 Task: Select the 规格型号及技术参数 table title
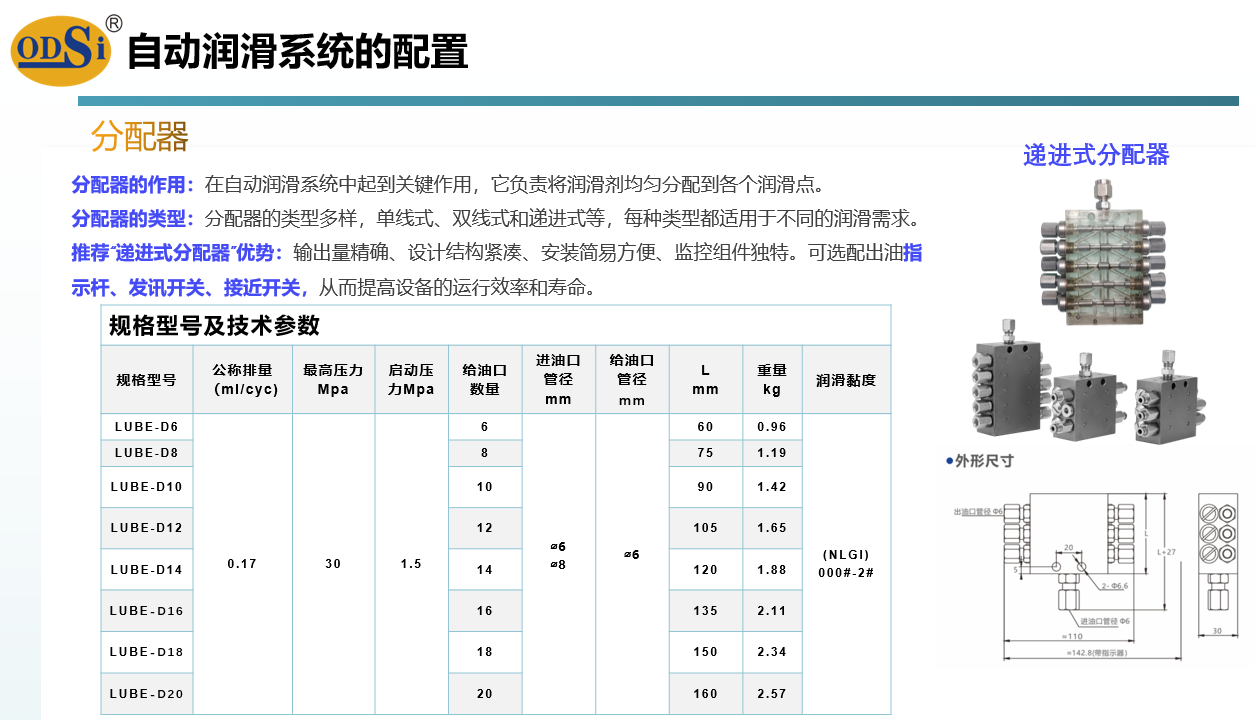click(214, 325)
